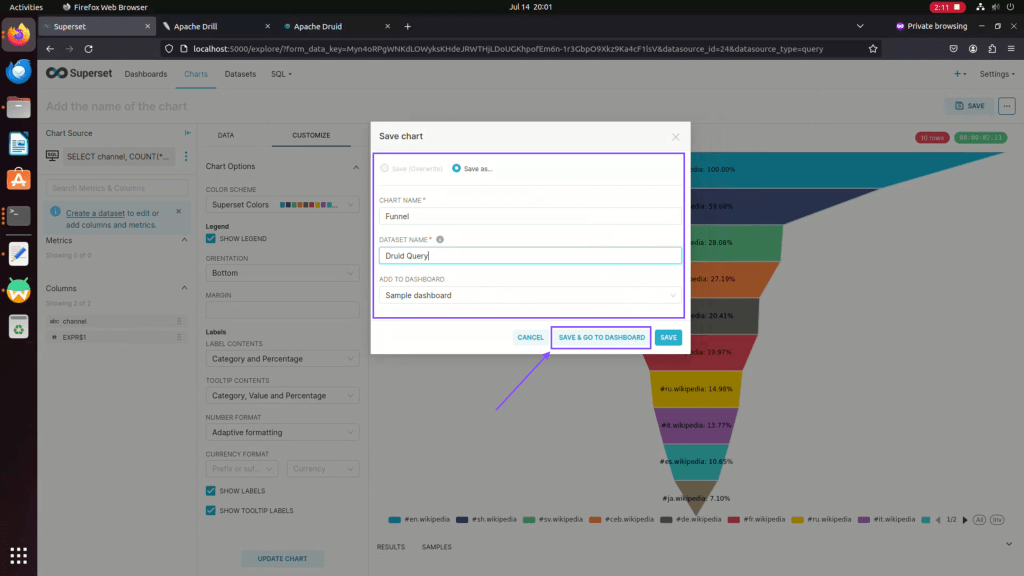Open the Label Contents dropdown
1024x576 pixels.
[x=282, y=358]
